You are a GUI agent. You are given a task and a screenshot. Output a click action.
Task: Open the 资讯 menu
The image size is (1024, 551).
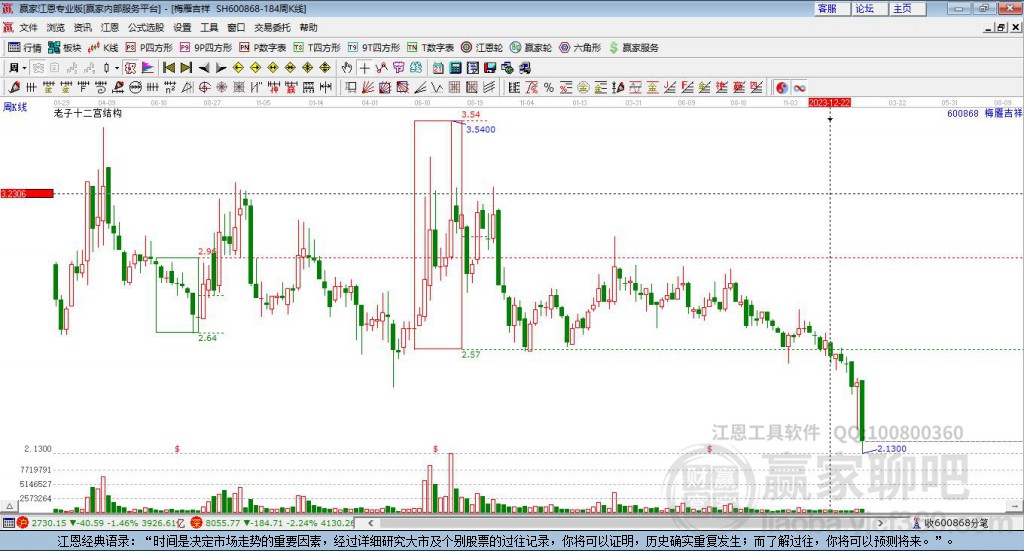(82, 27)
